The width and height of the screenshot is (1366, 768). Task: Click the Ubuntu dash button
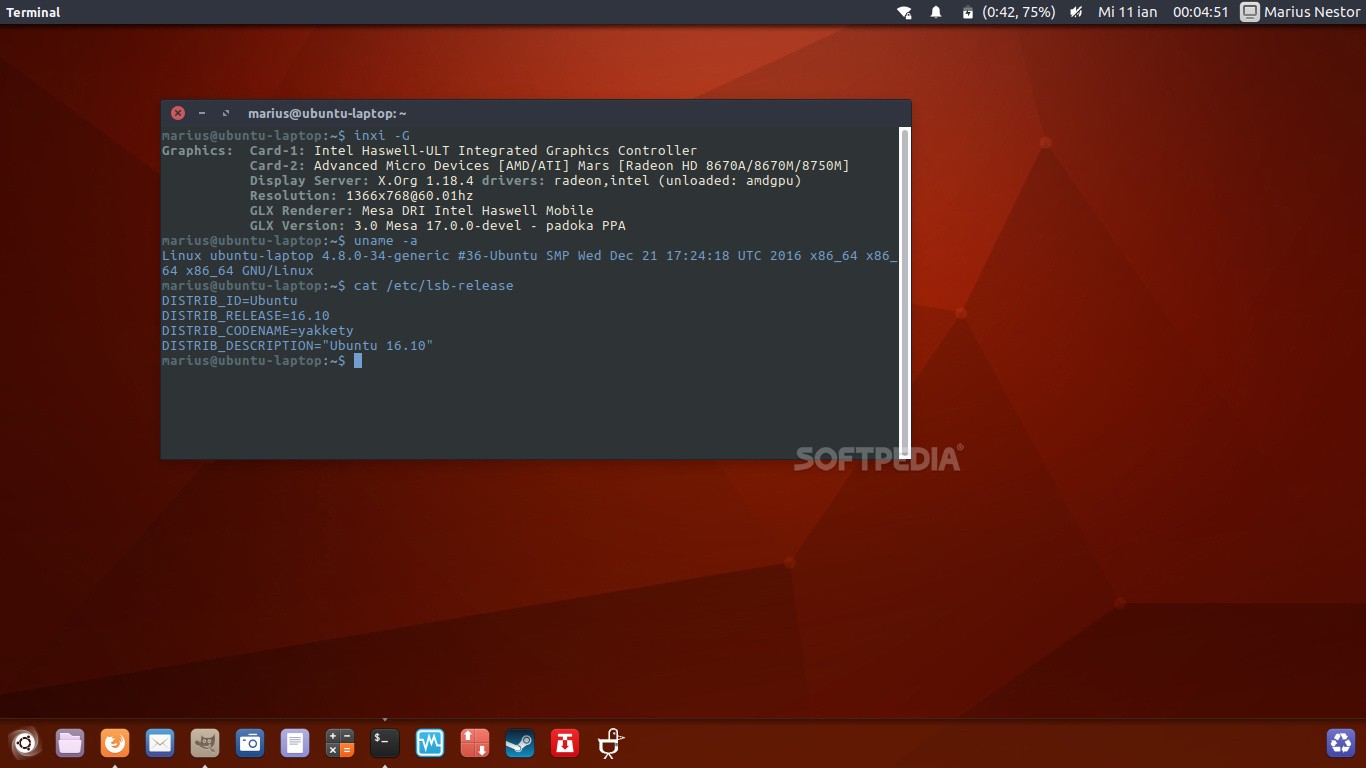[x=24, y=743]
